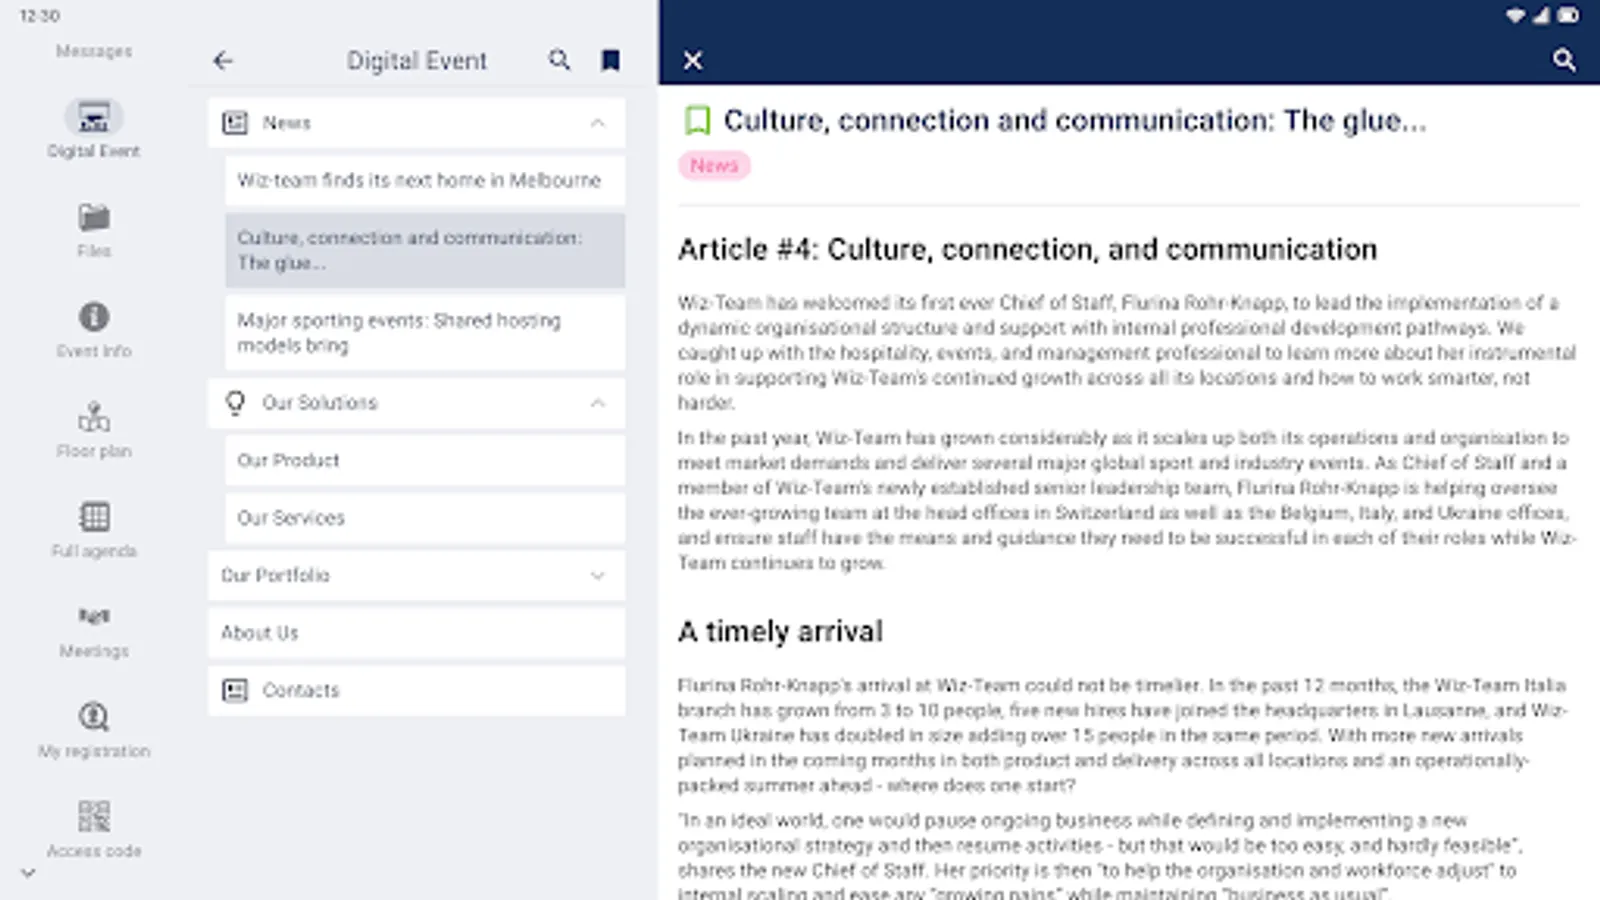Expand the Our Portfolio section
1600x900 pixels.
pyautogui.click(x=598, y=576)
